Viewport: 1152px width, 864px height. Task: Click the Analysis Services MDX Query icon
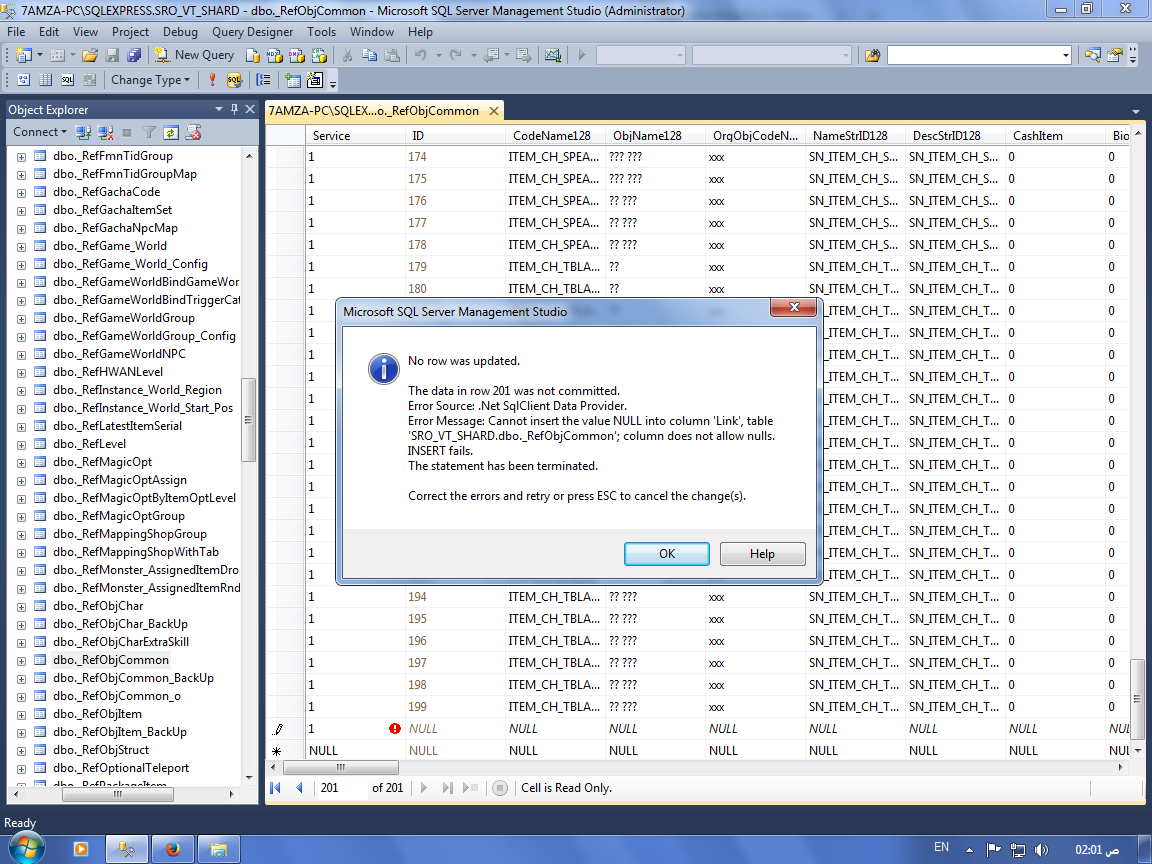[275, 55]
